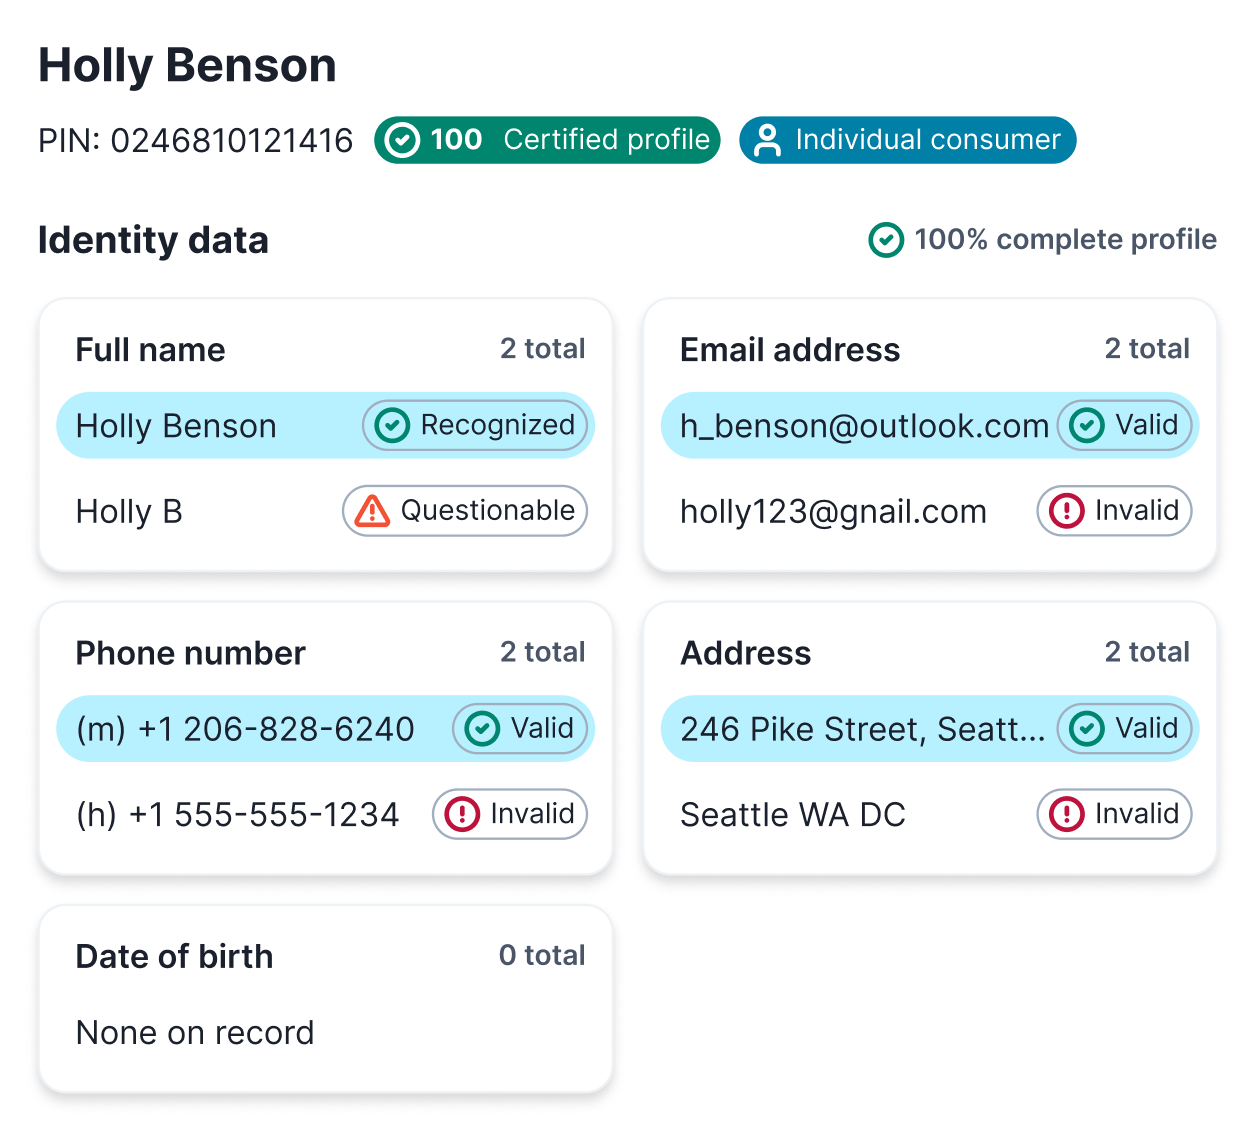1256x1125 pixels.
Task: Click the Date of birth card heading
Action: coord(174,957)
